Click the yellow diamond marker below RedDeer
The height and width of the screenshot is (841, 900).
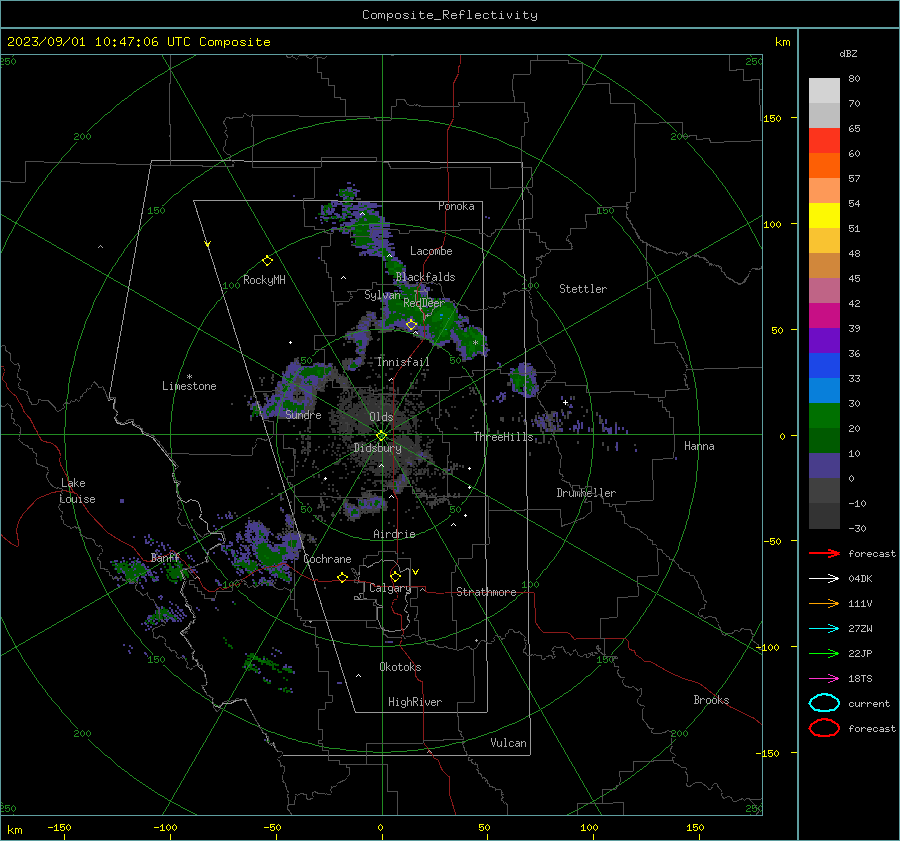pos(411,325)
